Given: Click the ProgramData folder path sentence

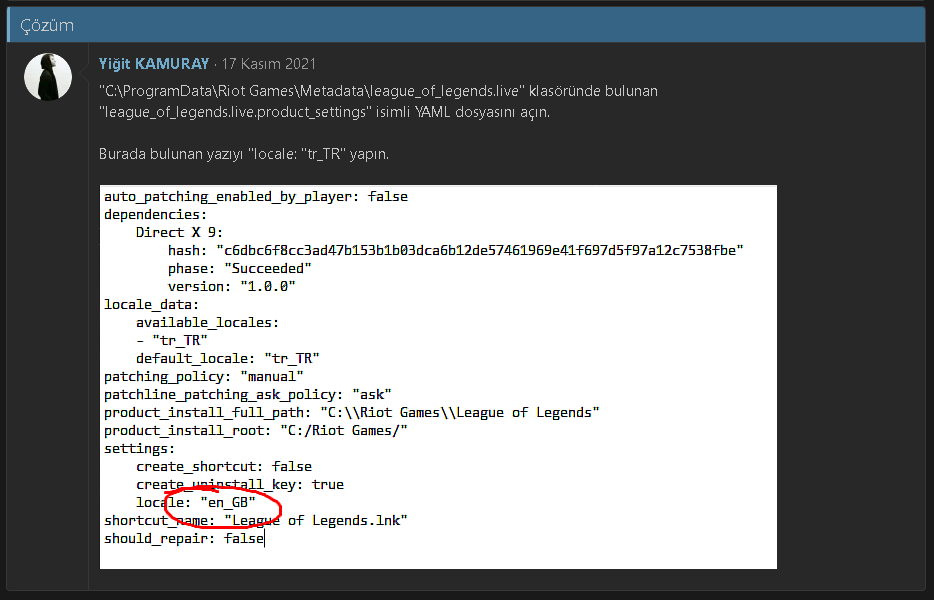Looking at the screenshot, I should click(378, 91).
